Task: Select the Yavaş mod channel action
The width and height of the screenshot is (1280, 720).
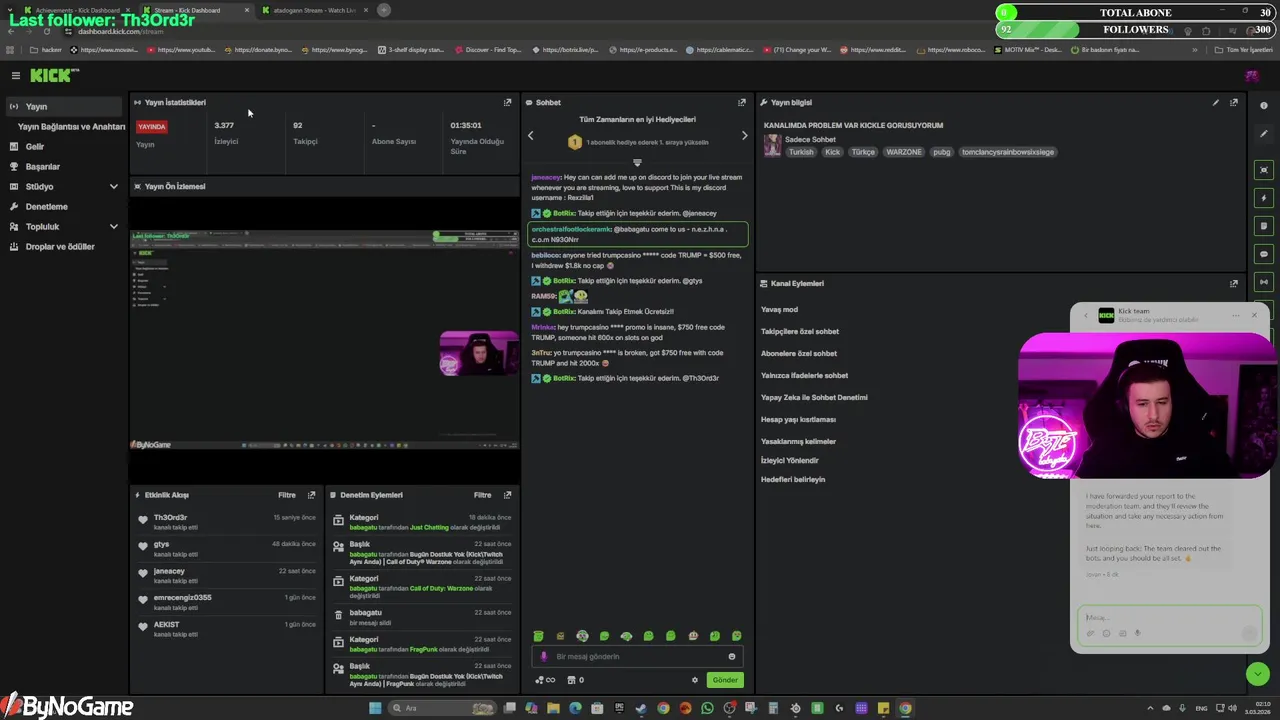Action: (x=780, y=309)
